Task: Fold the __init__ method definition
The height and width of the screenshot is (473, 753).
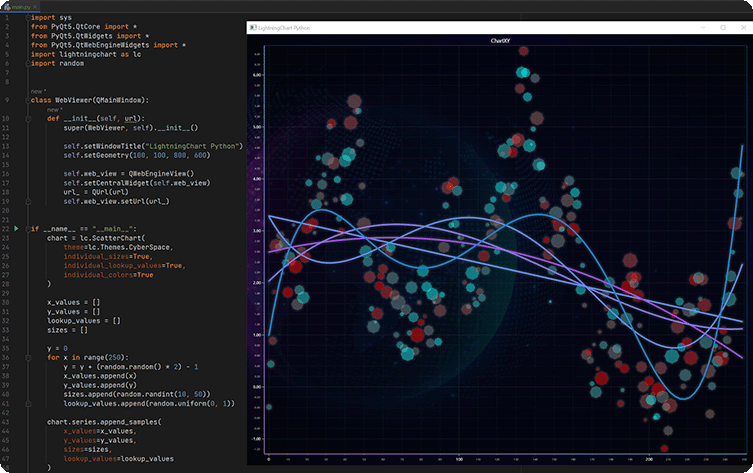Action: click(x=27, y=118)
